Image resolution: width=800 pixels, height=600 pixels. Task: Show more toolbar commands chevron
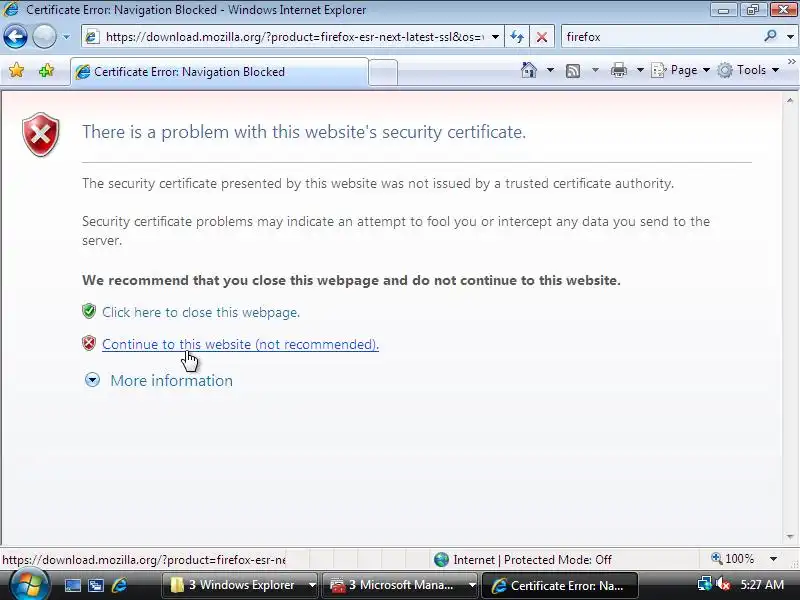(x=791, y=62)
